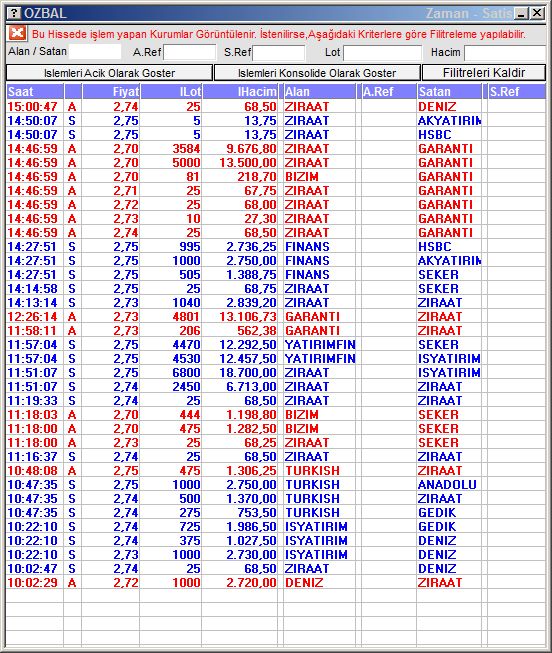Click the Alan column header
552x653 pixels.
pos(320,92)
